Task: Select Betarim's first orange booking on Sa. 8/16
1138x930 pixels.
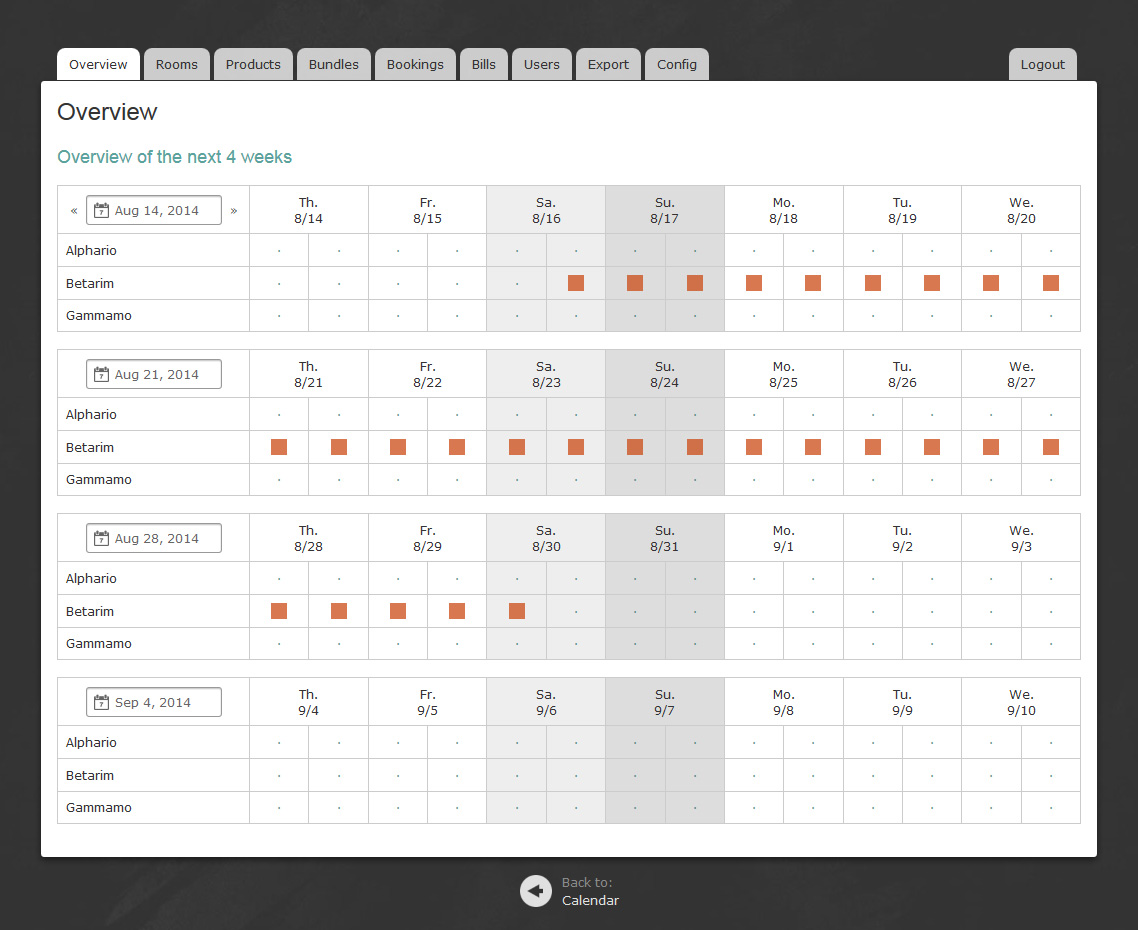Action: click(576, 283)
